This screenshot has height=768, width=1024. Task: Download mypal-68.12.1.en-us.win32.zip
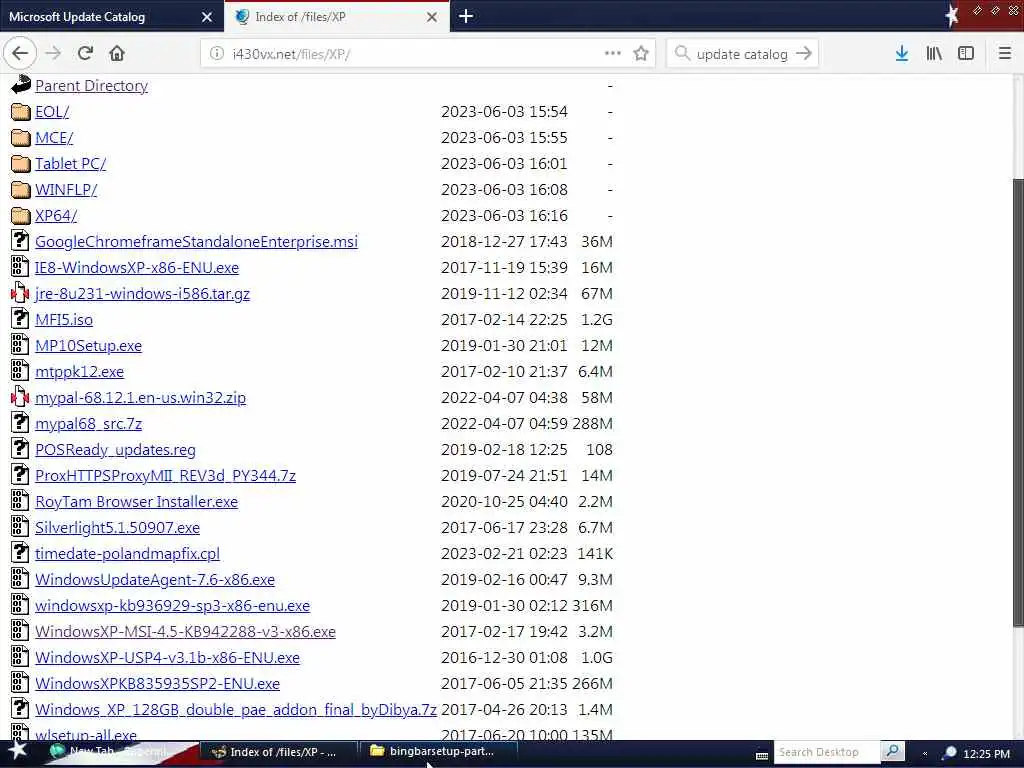(140, 398)
